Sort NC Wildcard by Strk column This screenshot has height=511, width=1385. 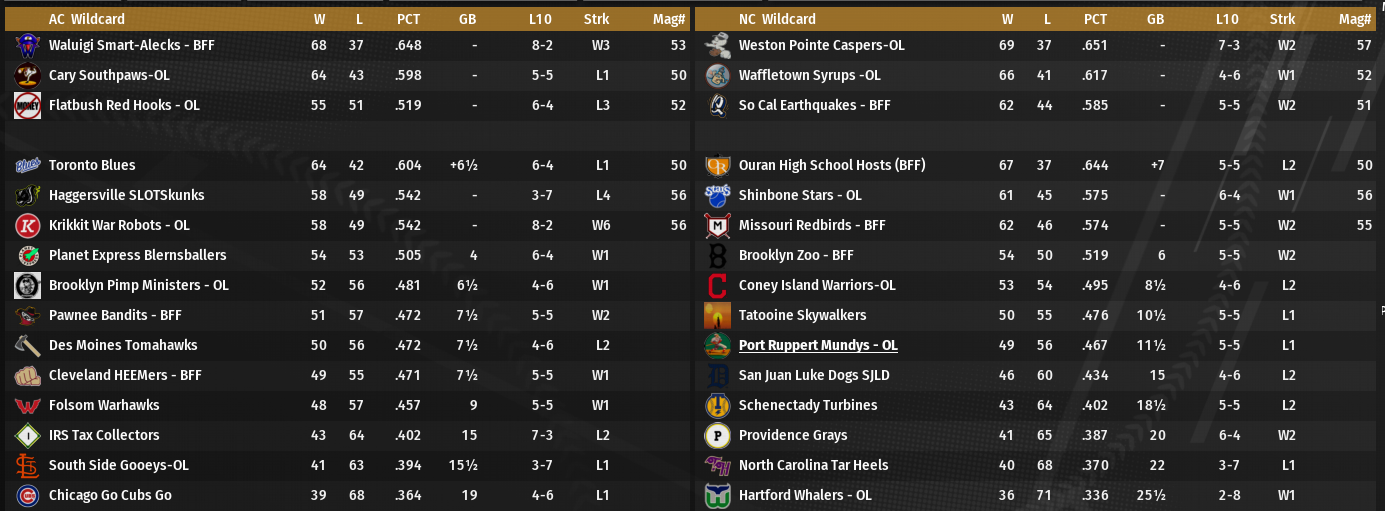point(1282,18)
